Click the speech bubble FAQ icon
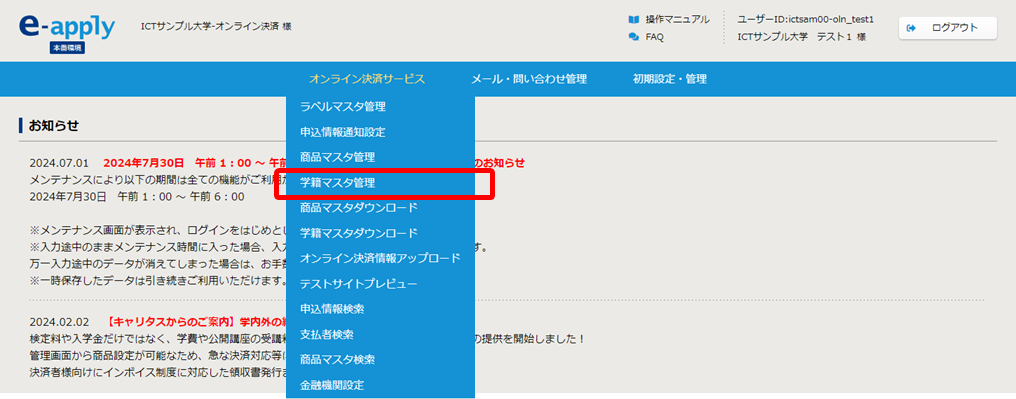 (634, 37)
